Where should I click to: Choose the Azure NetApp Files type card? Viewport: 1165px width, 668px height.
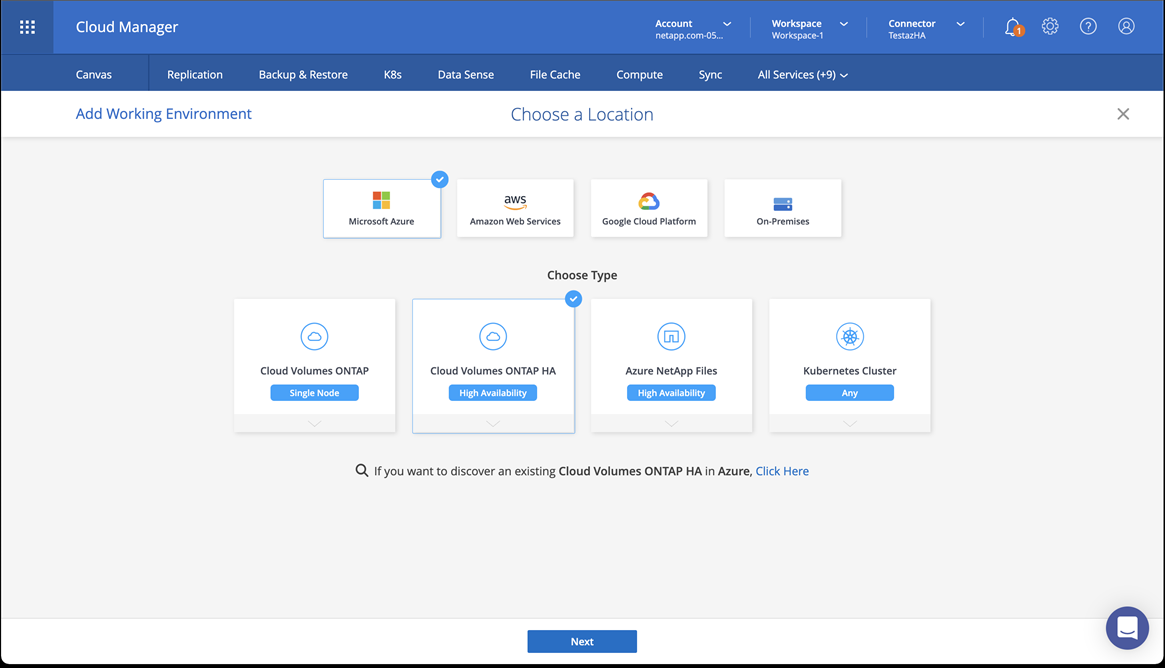[x=671, y=365]
